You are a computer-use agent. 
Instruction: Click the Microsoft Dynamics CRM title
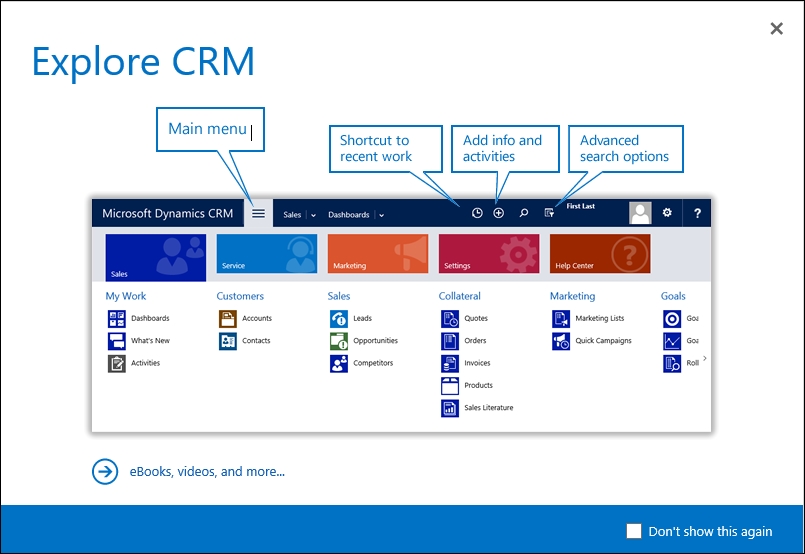[167, 214]
